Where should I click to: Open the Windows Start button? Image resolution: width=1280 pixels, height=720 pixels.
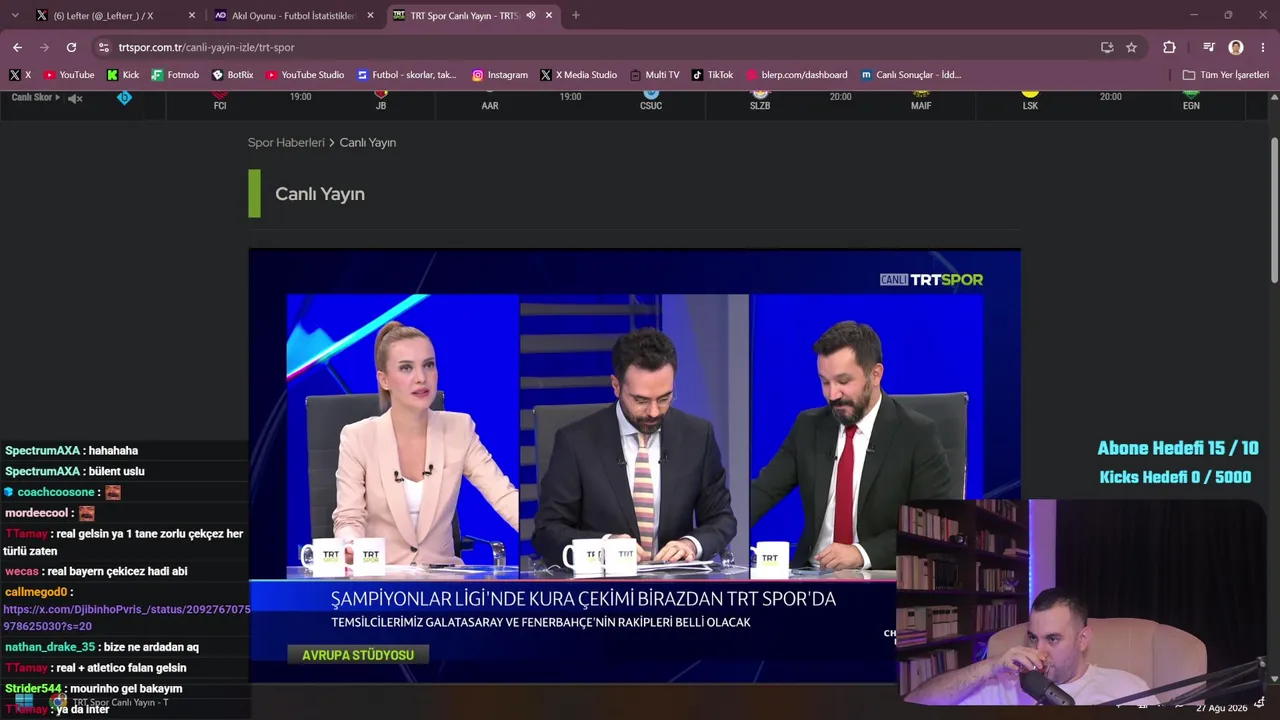pos(24,703)
